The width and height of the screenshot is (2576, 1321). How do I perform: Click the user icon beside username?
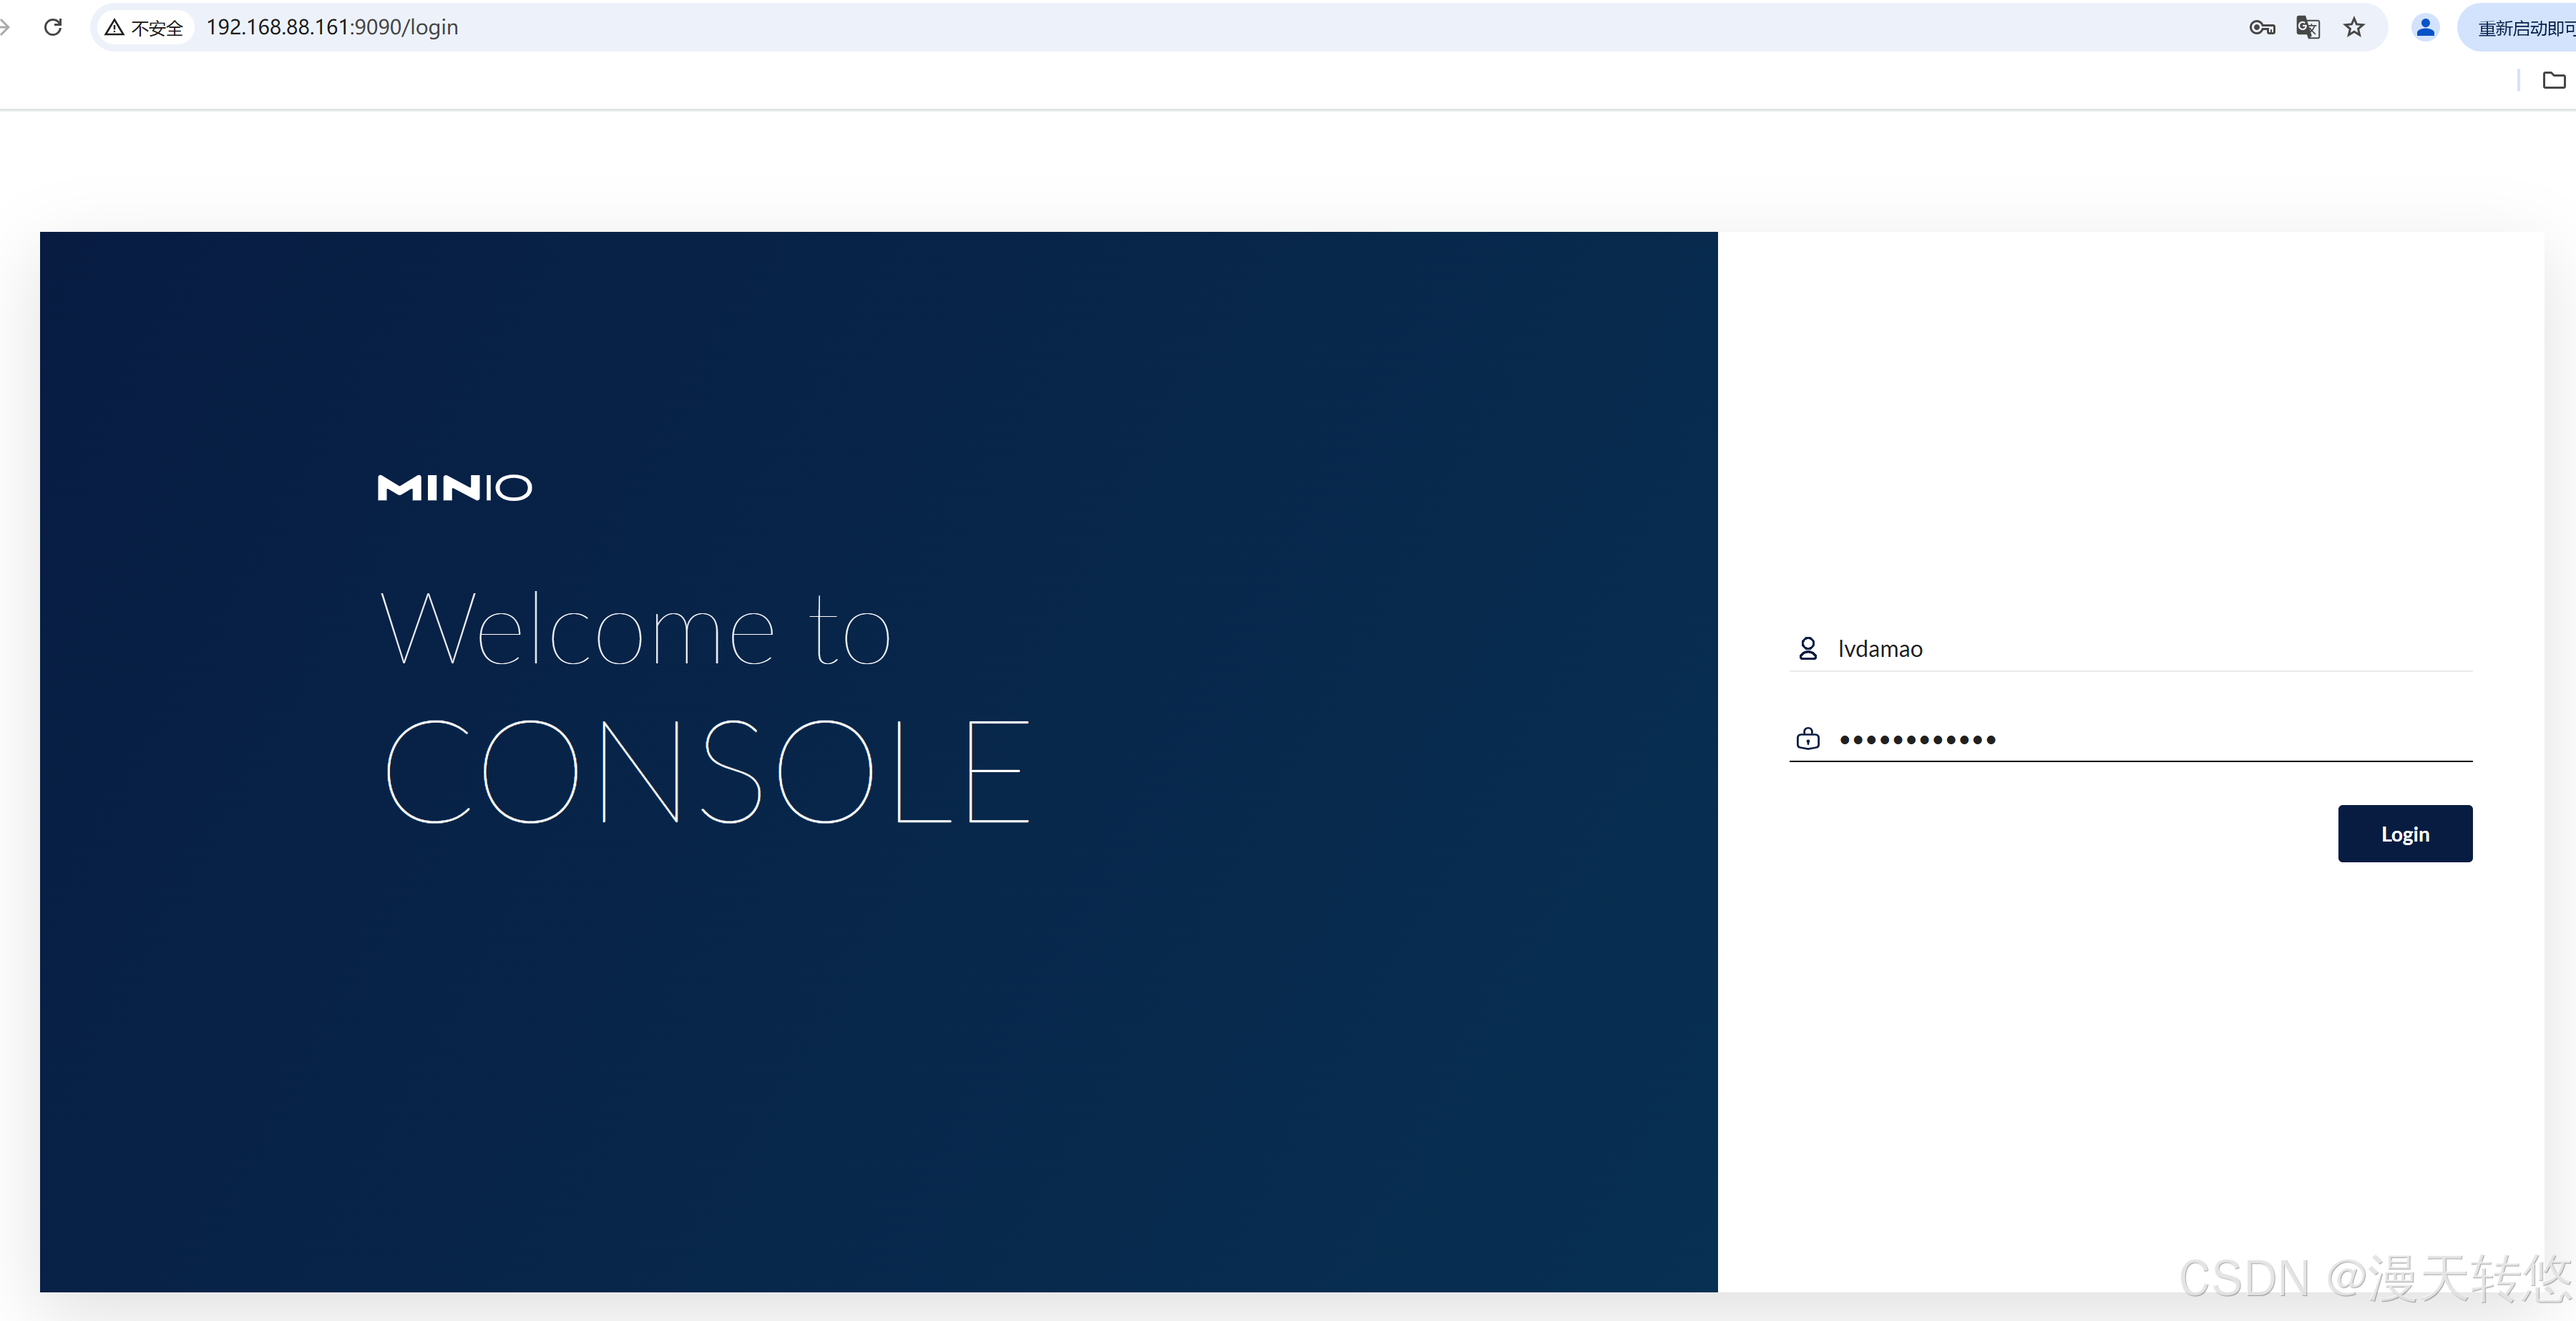[x=1807, y=649]
